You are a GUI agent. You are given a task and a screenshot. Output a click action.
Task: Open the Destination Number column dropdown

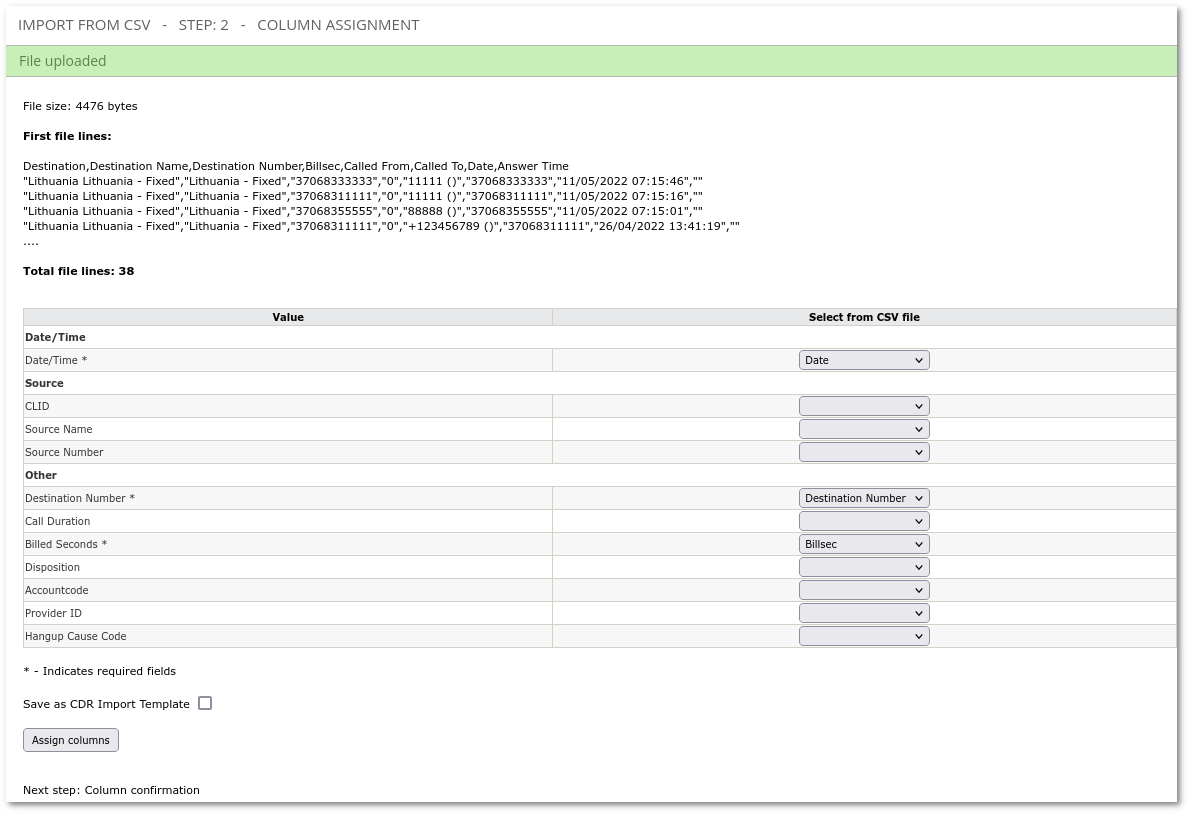(x=864, y=498)
